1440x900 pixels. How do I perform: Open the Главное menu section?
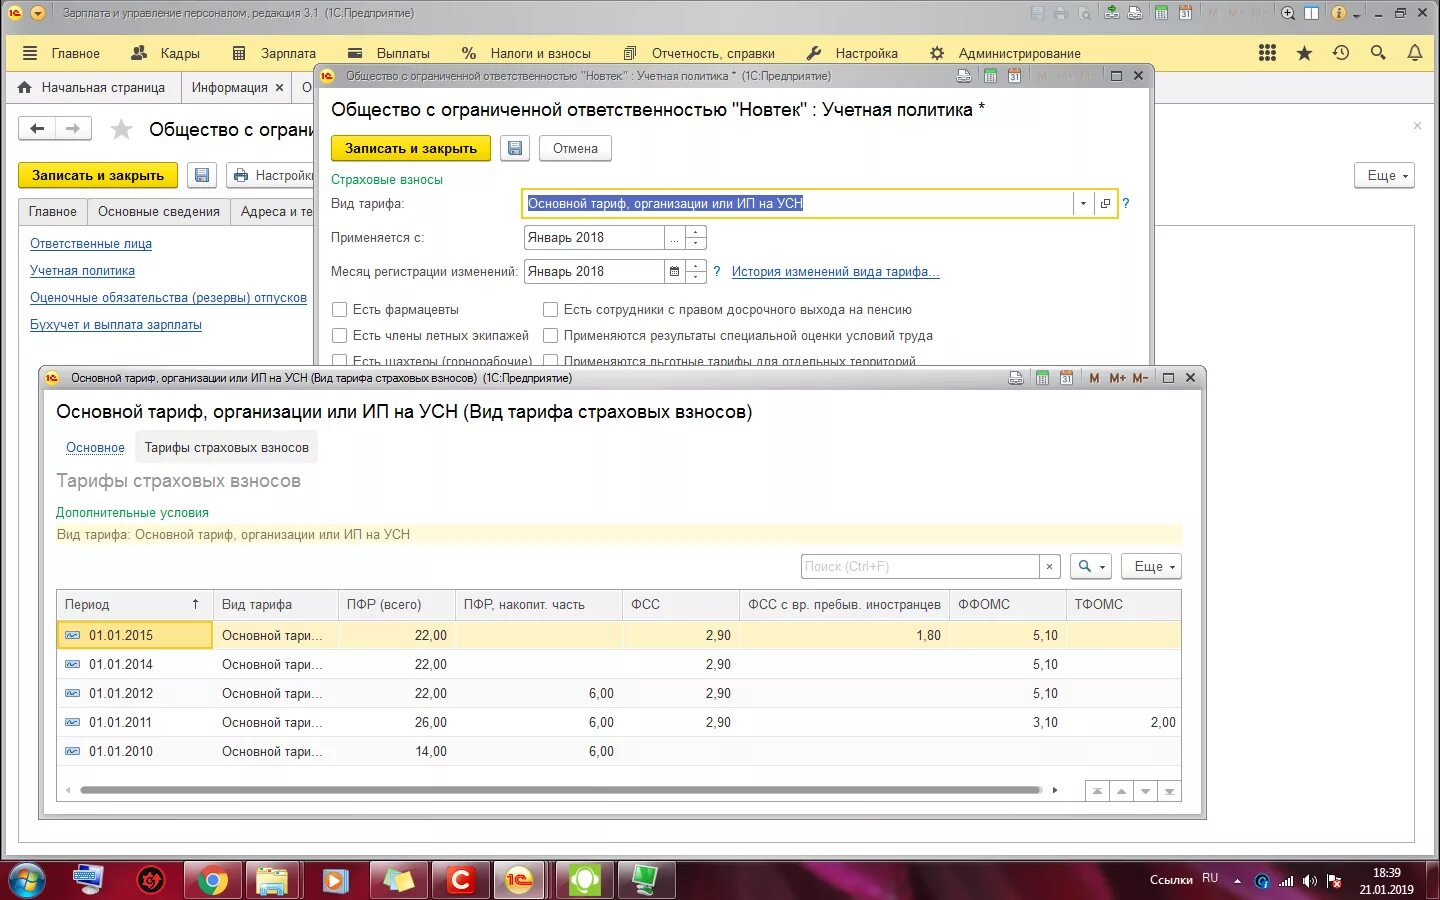61,53
